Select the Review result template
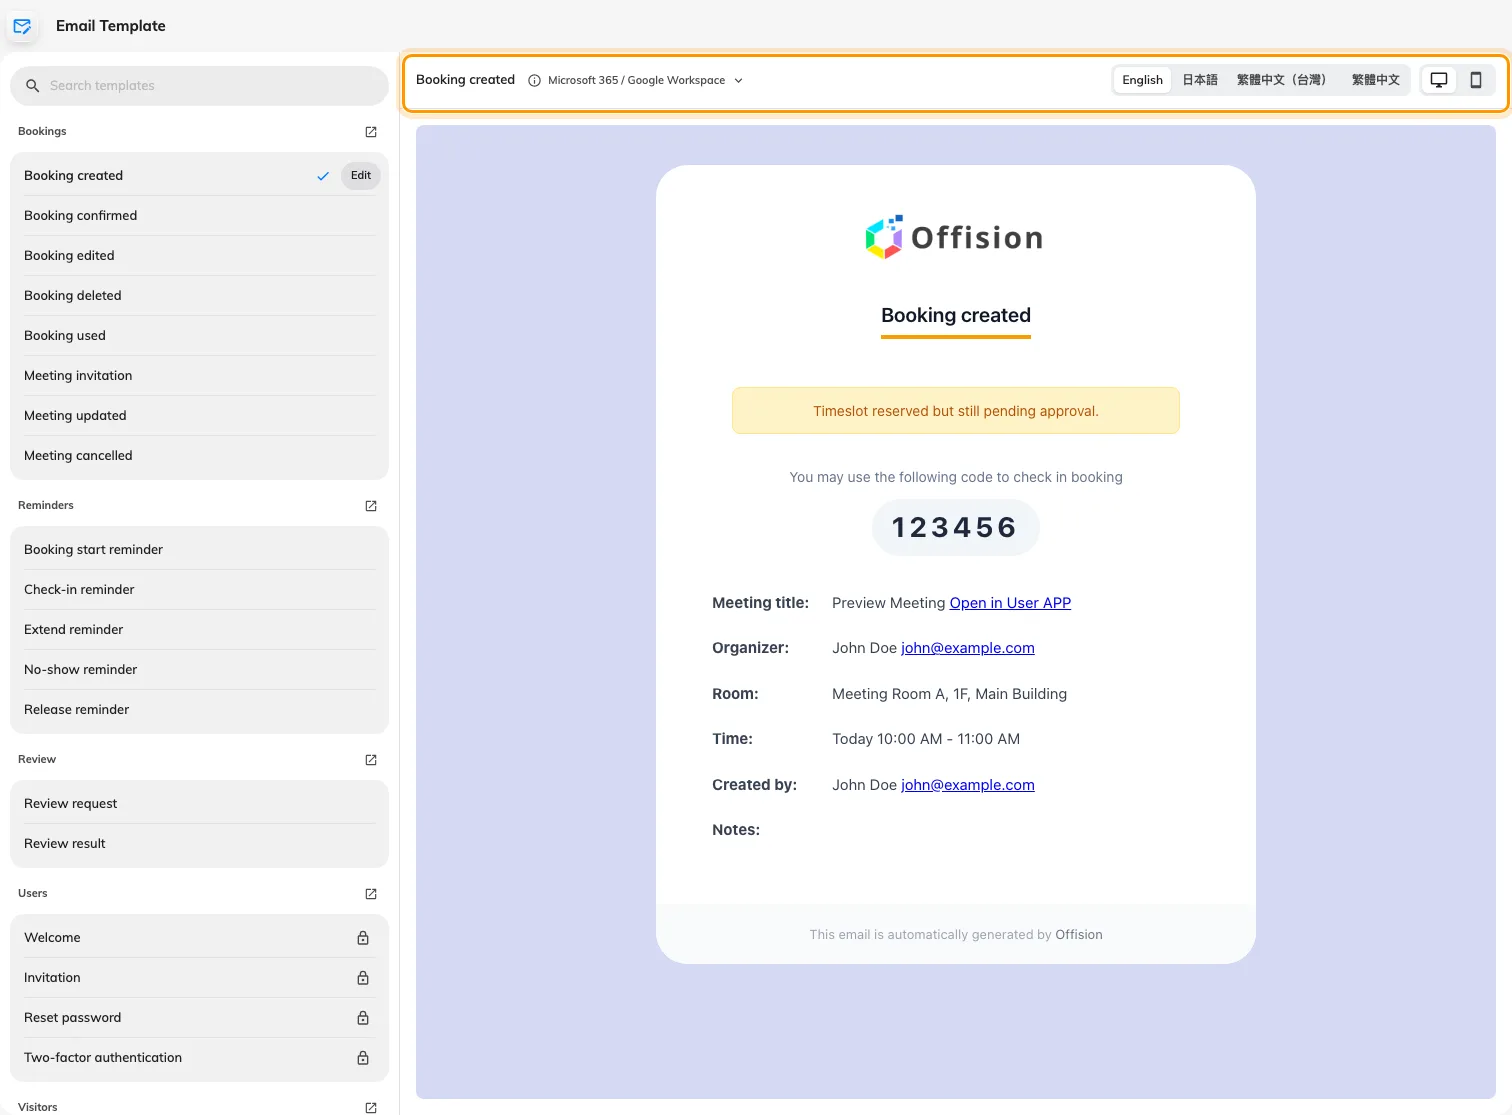This screenshot has height=1115, width=1512. tap(199, 844)
